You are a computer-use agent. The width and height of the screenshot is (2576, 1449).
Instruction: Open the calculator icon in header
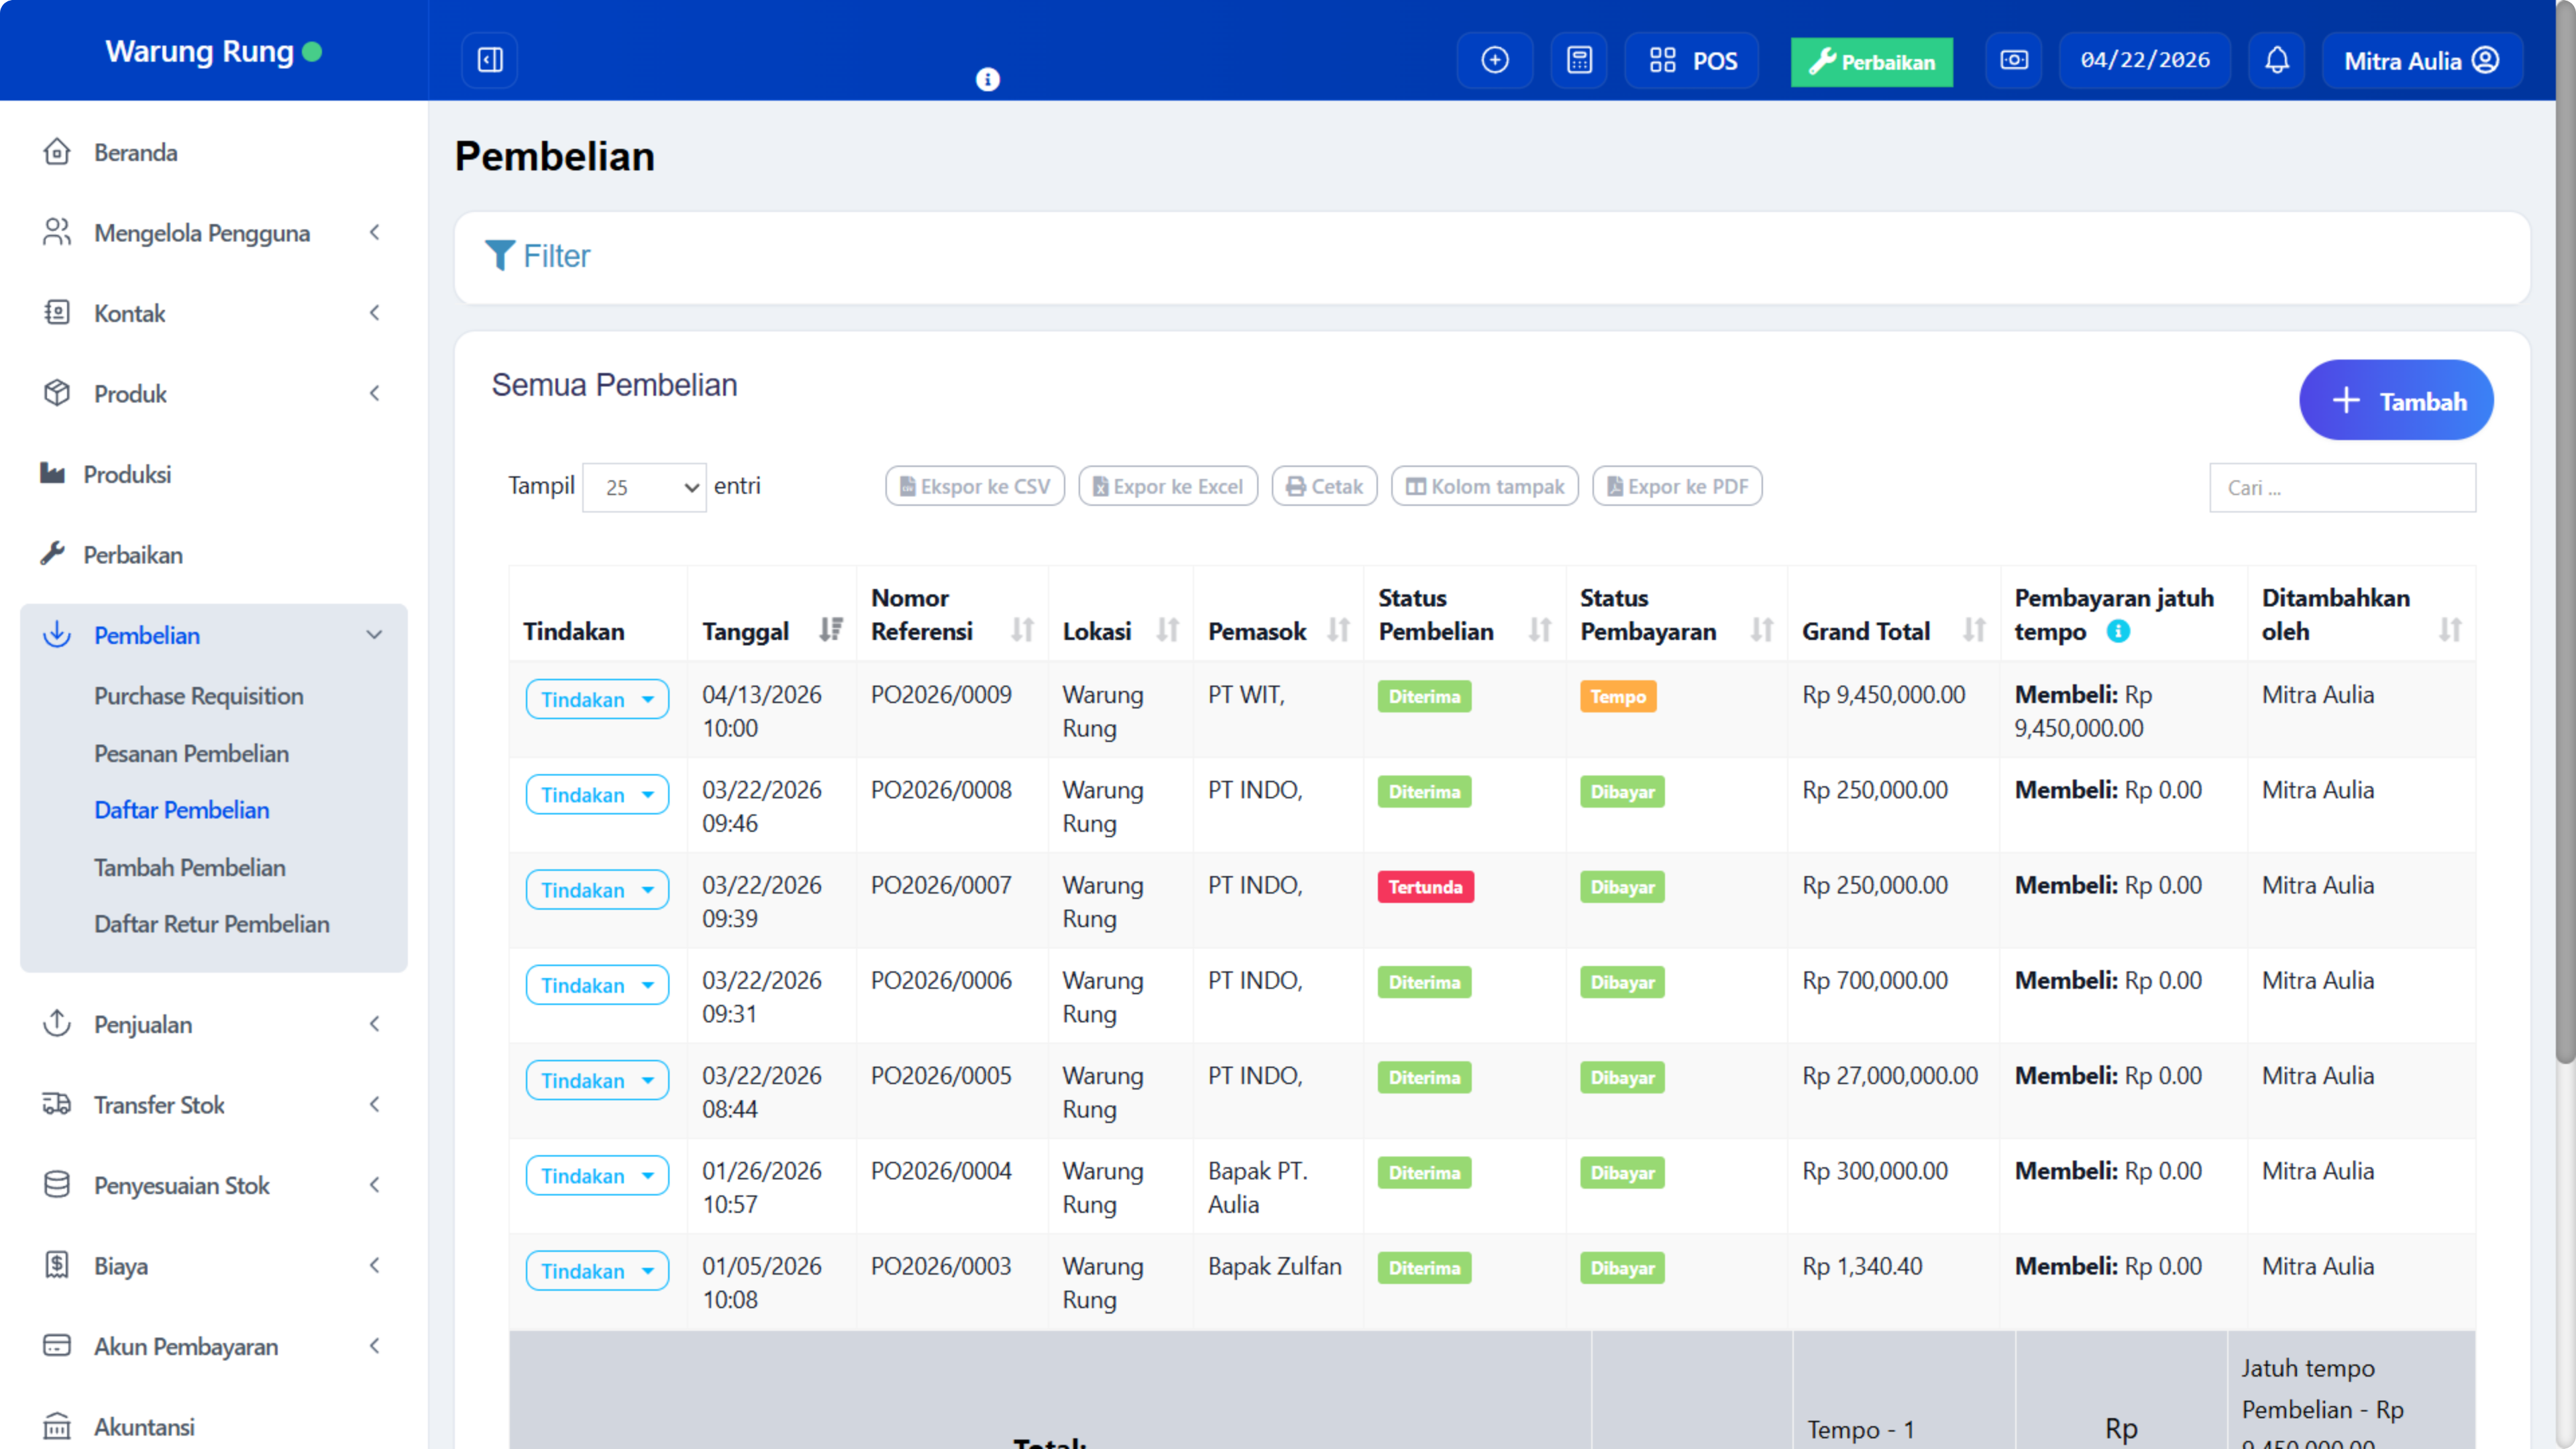[x=1579, y=60]
